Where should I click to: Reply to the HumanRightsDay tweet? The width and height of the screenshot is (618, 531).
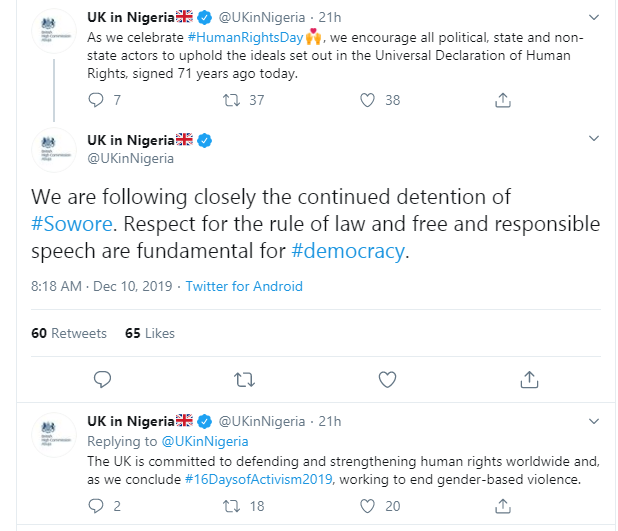[96, 100]
